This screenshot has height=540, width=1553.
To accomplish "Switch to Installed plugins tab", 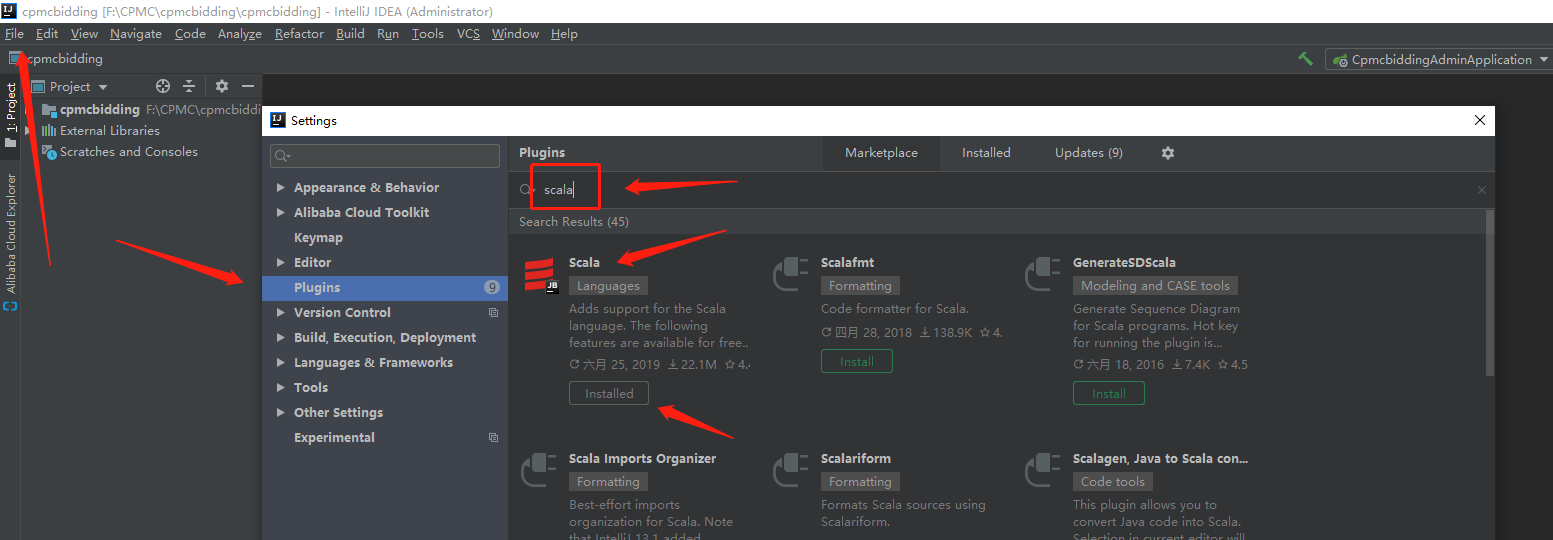I will 986,153.
